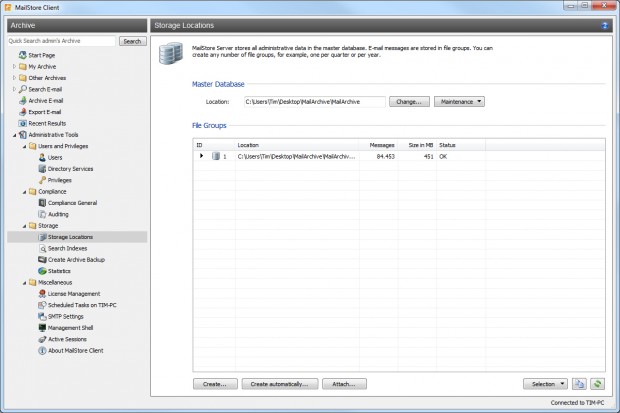Click the My Archive folder icon

pyautogui.click(x=23, y=66)
